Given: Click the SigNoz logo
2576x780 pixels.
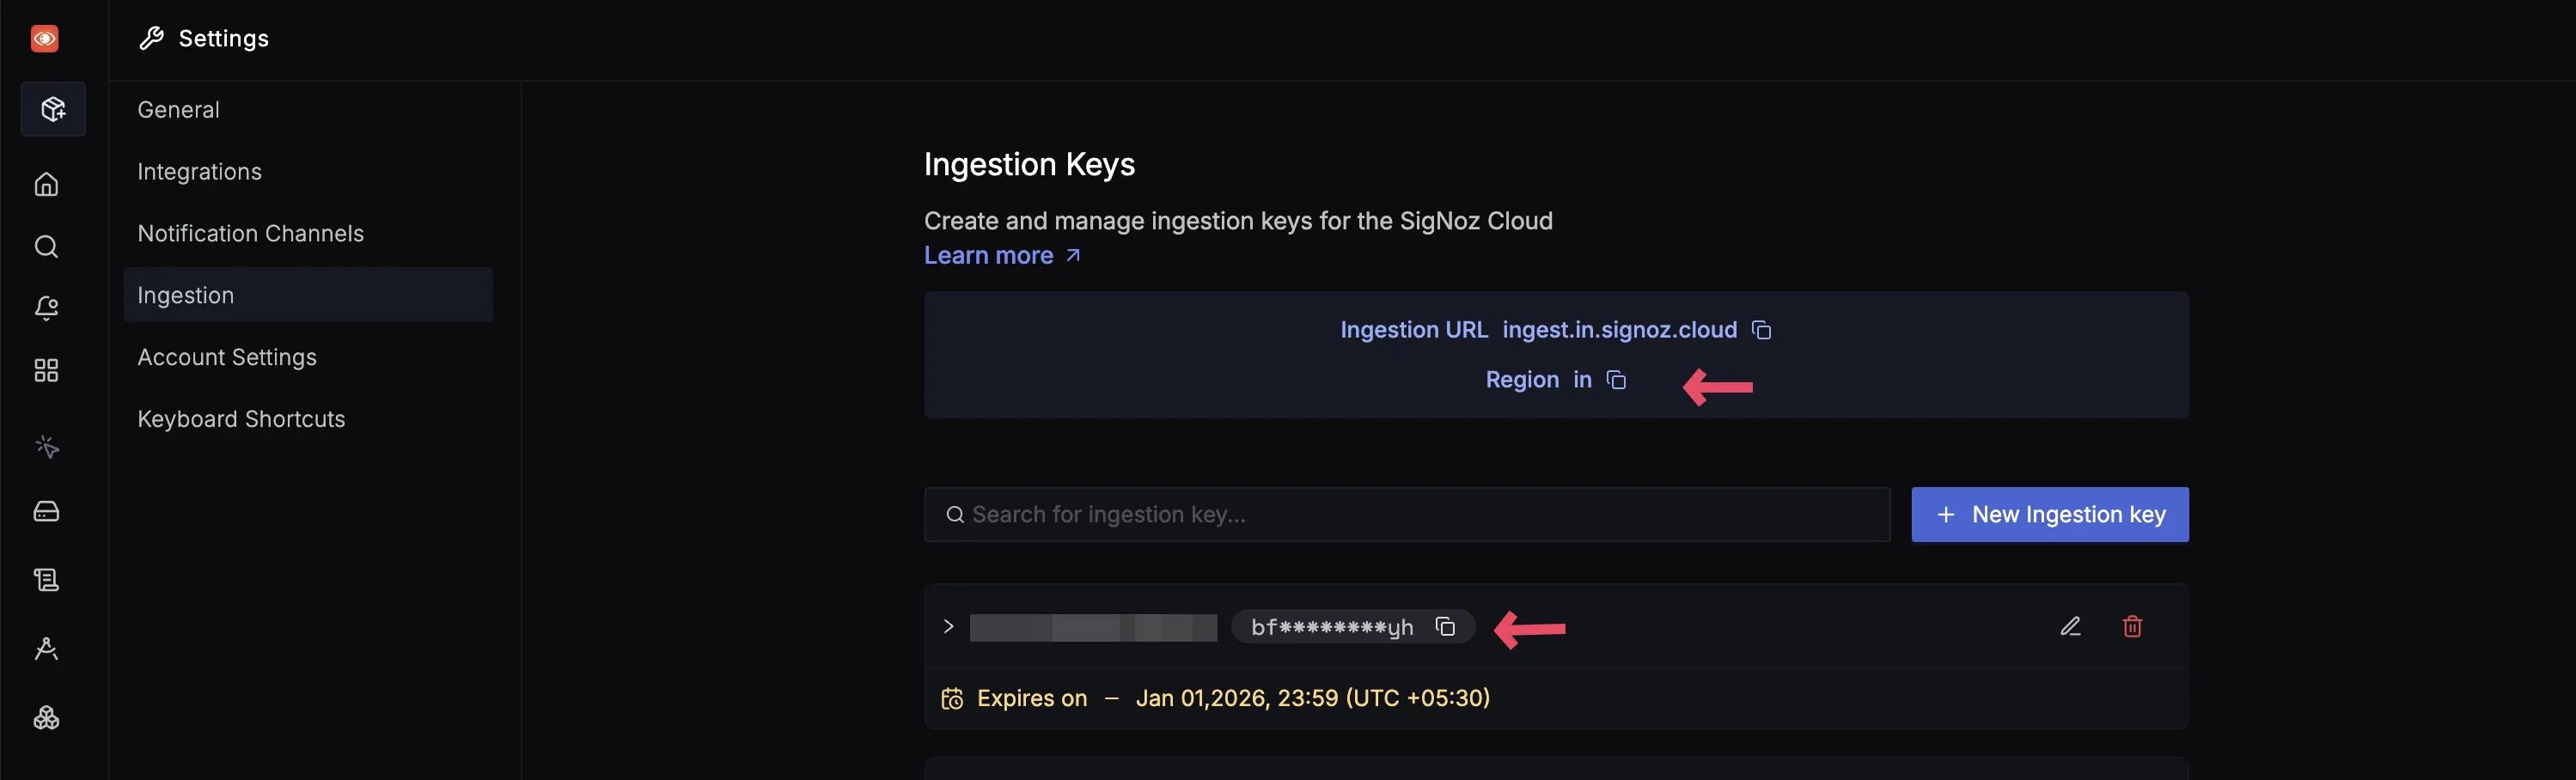Looking at the screenshot, I should 45,39.
